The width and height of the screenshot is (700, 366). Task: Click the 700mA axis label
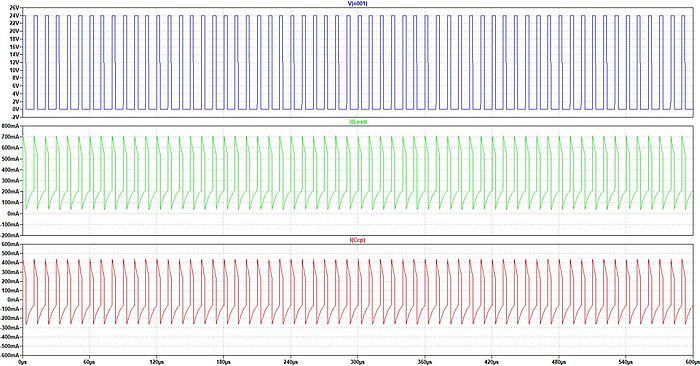click(x=11, y=137)
